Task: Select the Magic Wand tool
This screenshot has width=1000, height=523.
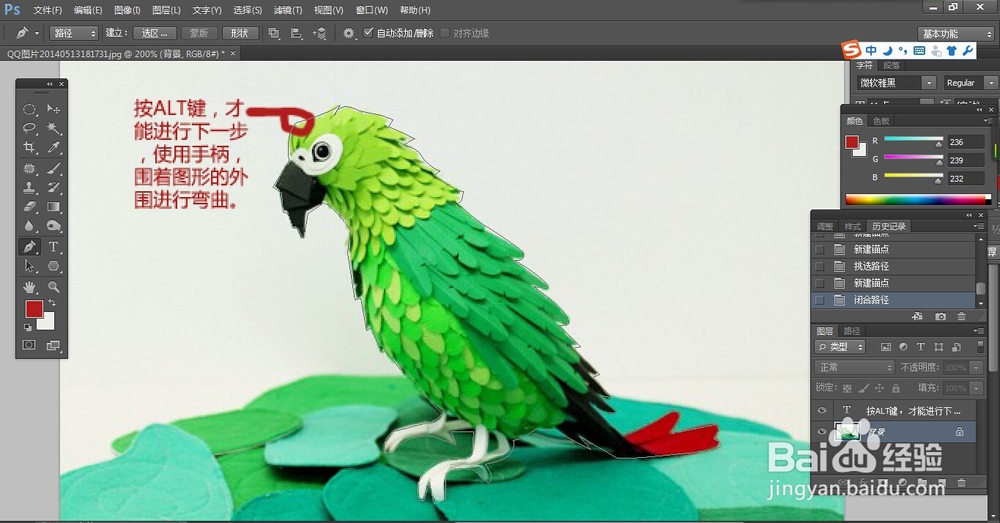Action: 54,128
